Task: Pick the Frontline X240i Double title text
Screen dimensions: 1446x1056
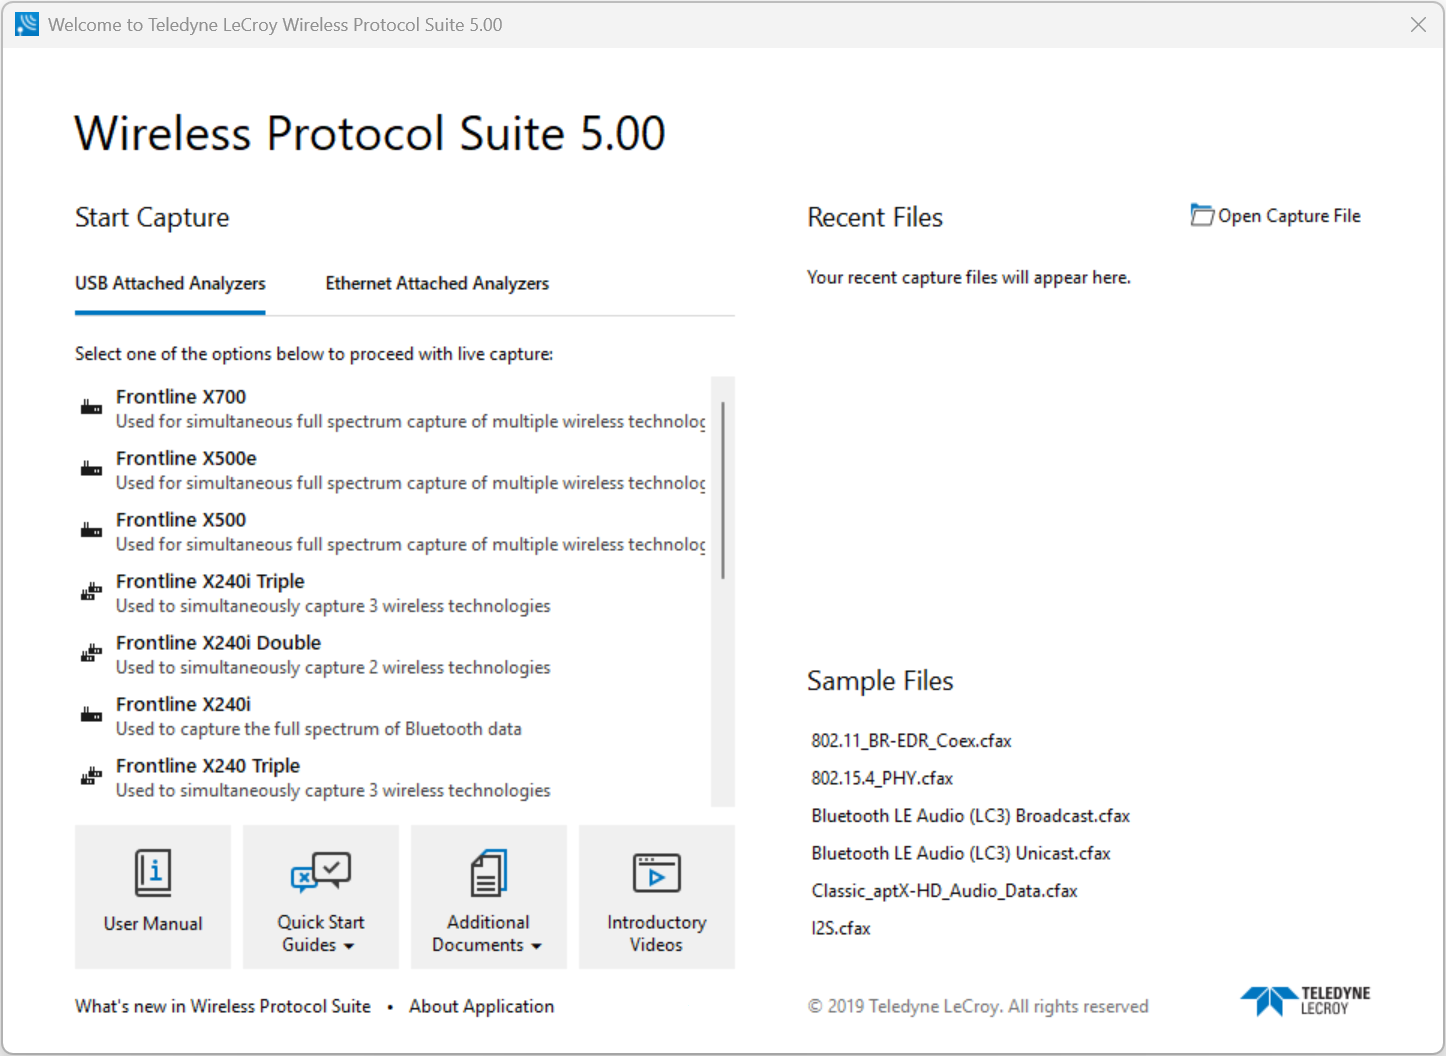Action: pyautogui.click(x=218, y=643)
